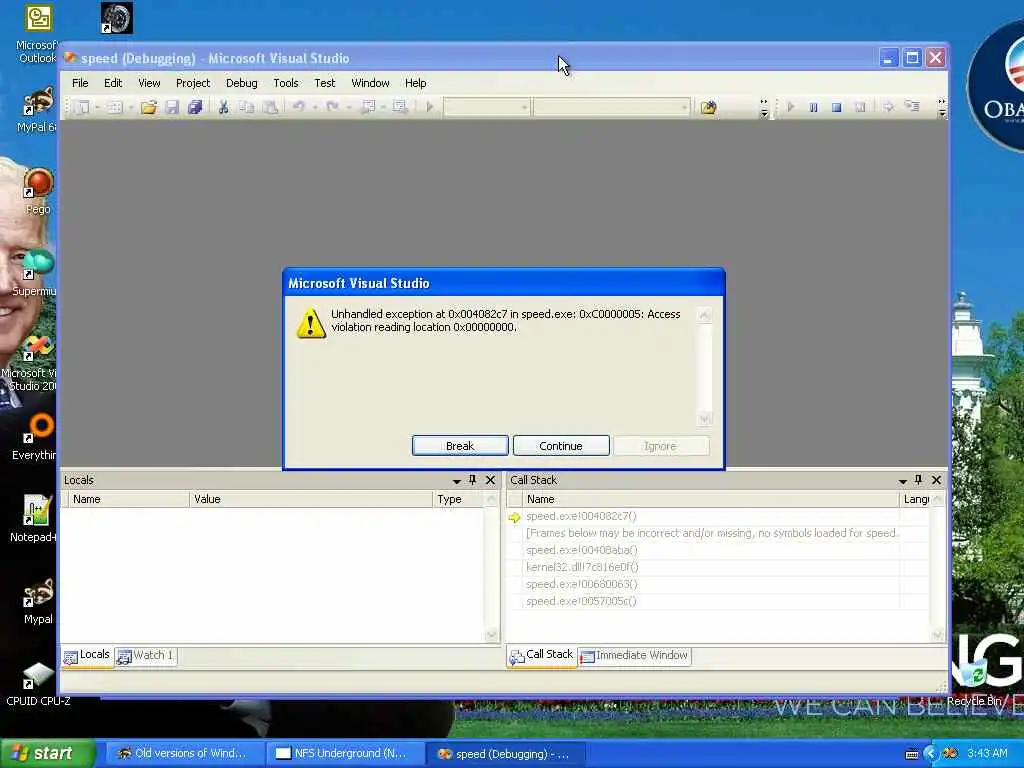Click the Open File folder icon
This screenshot has width=1024, height=768.
(x=149, y=107)
